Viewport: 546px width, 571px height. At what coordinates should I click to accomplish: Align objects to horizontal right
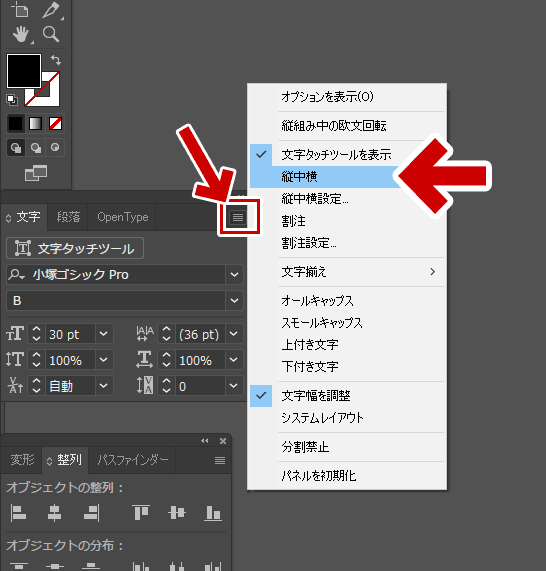tap(91, 513)
